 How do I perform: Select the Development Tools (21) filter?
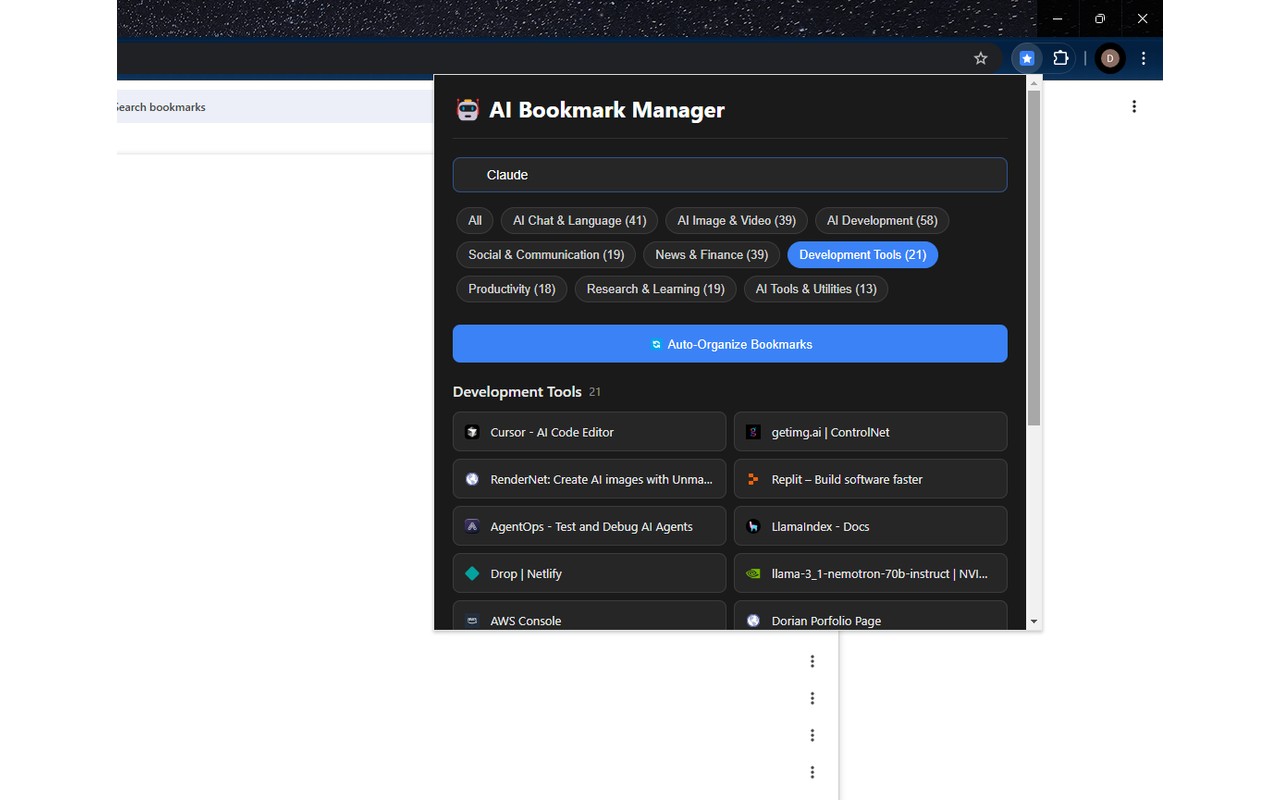(x=863, y=254)
